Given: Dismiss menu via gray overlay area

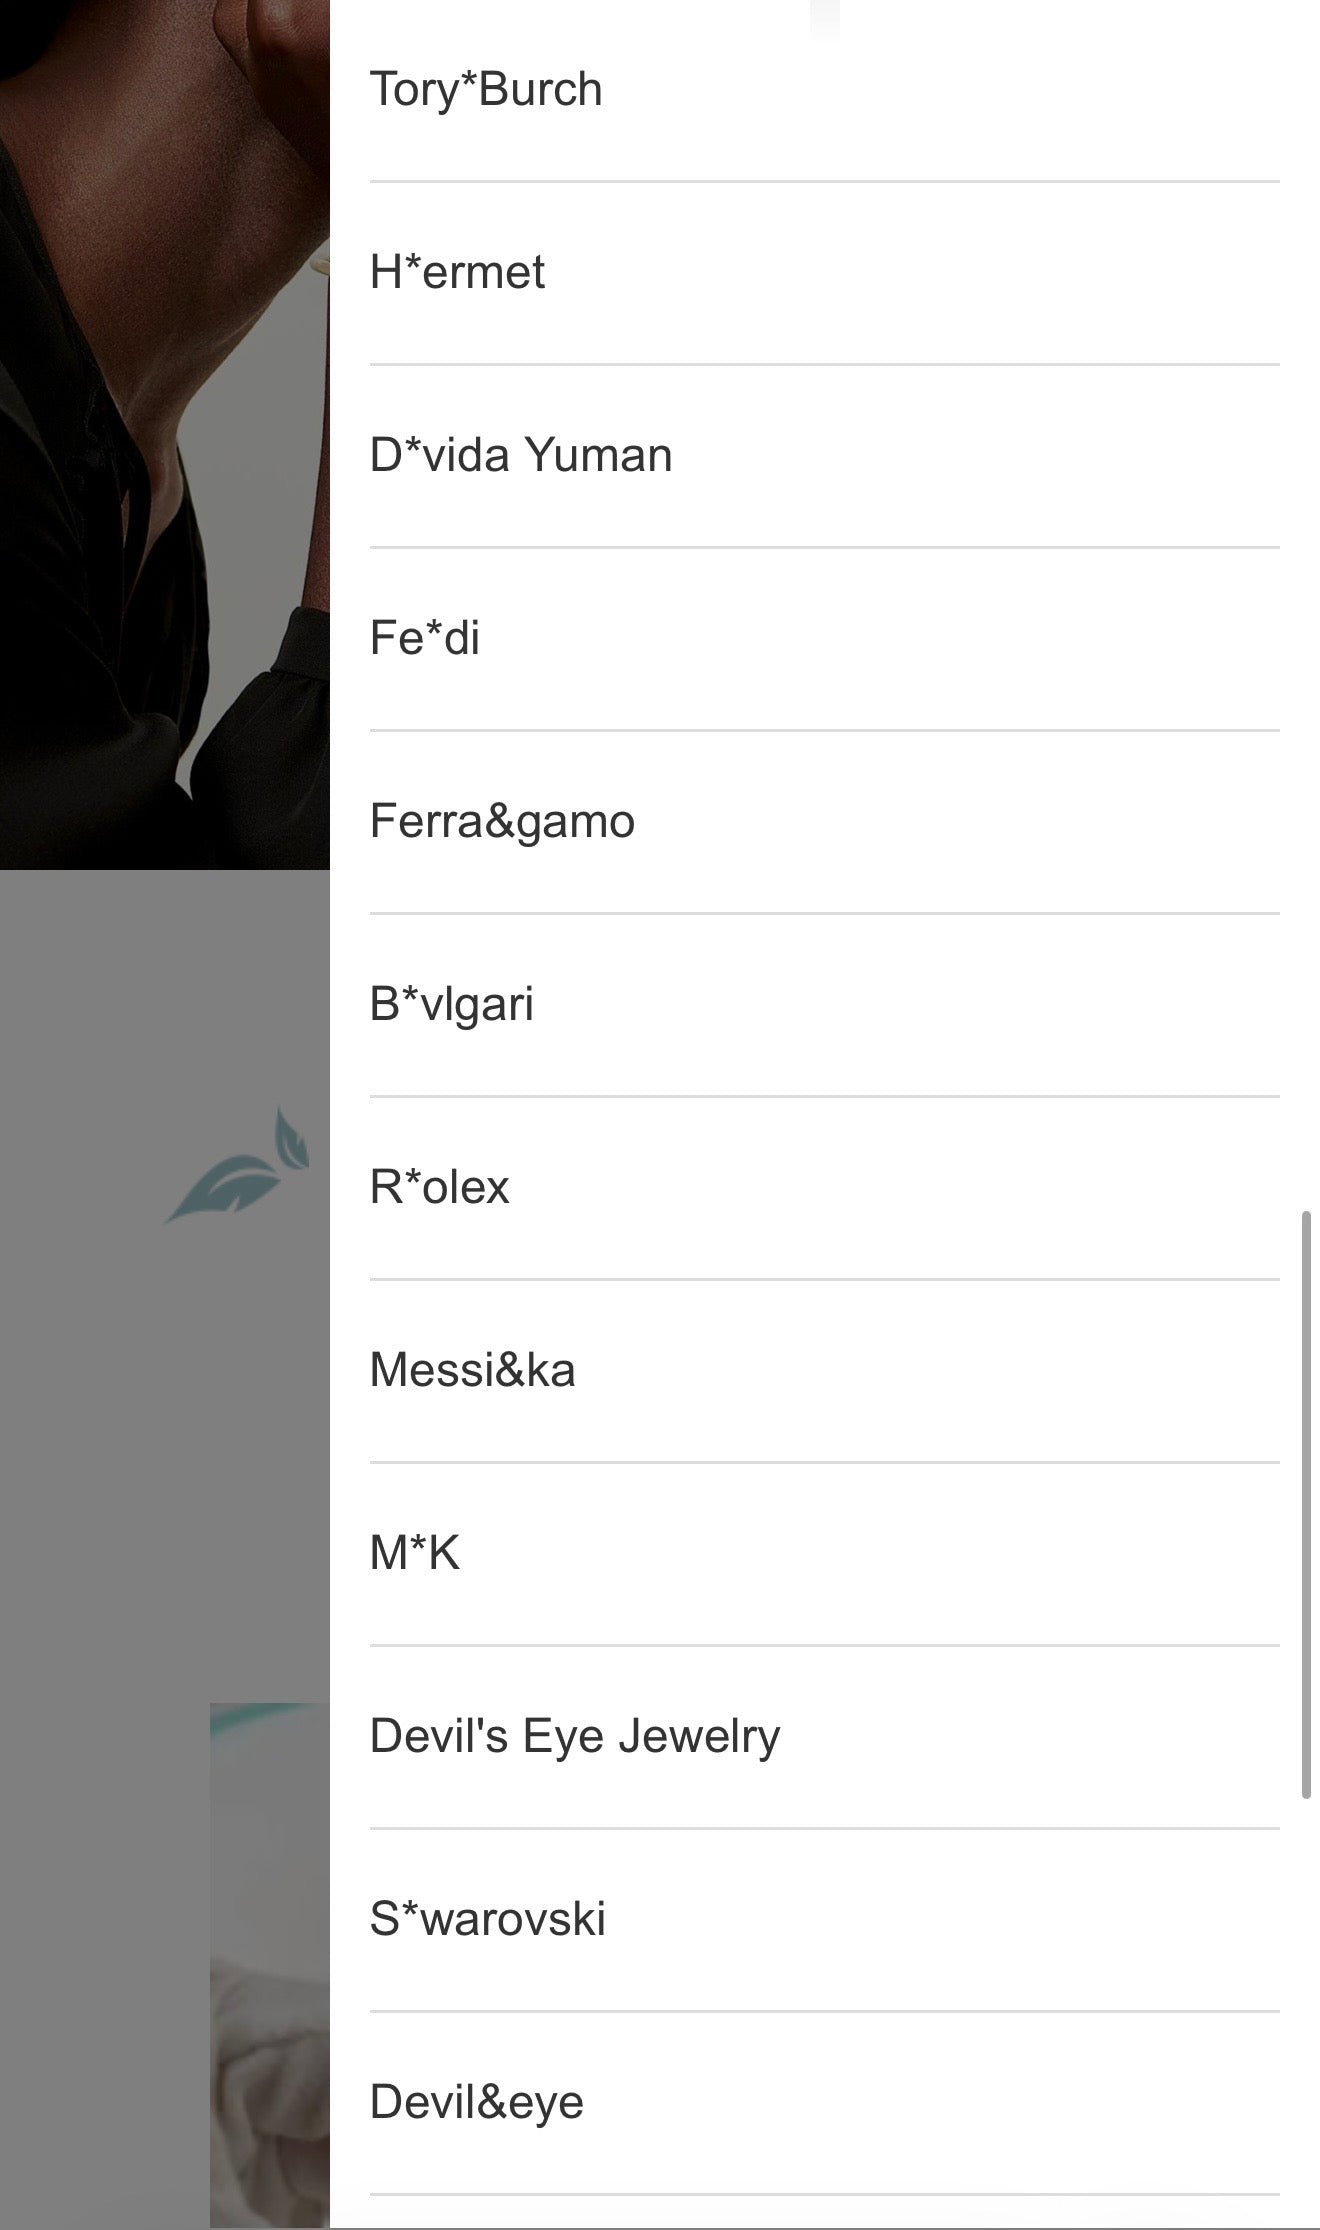Looking at the screenshot, I should coord(165,1450).
